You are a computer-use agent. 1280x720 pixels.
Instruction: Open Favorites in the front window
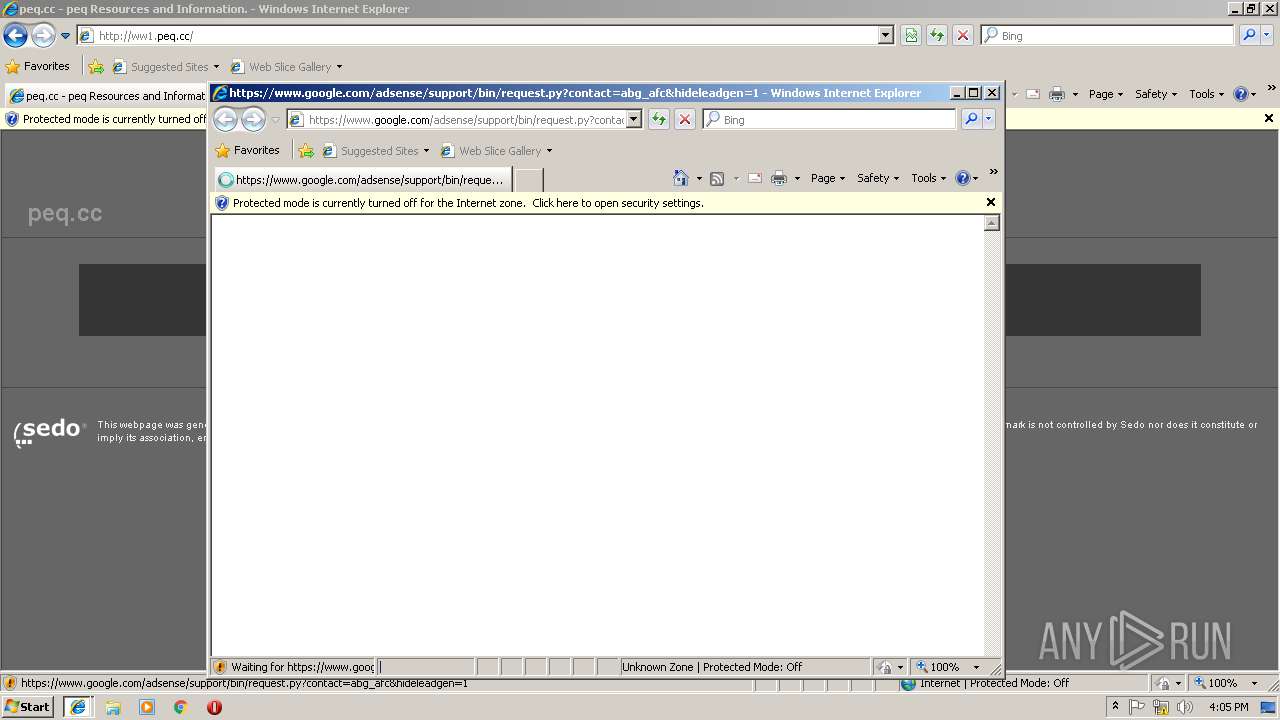(248, 151)
